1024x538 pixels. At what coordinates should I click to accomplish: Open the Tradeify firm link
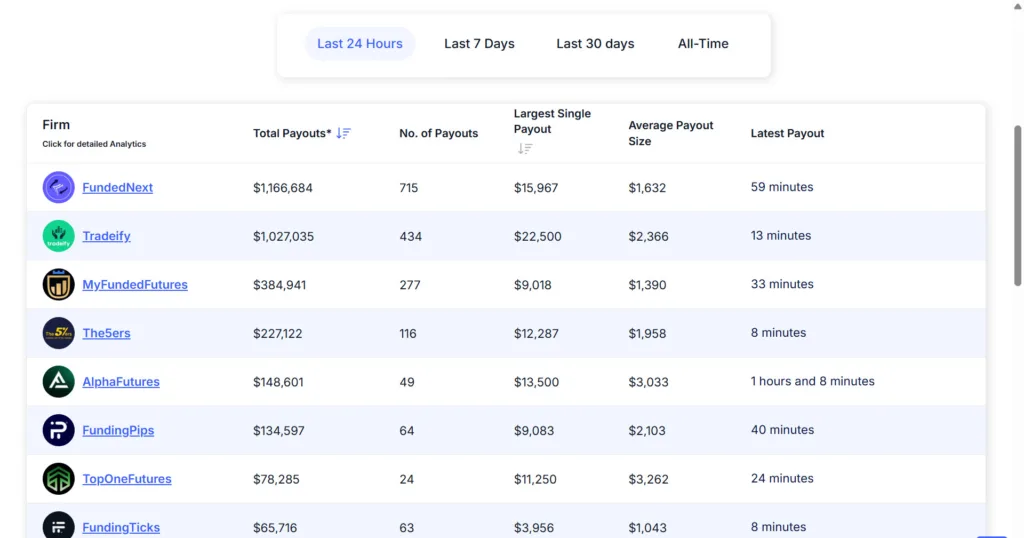coord(106,236)
